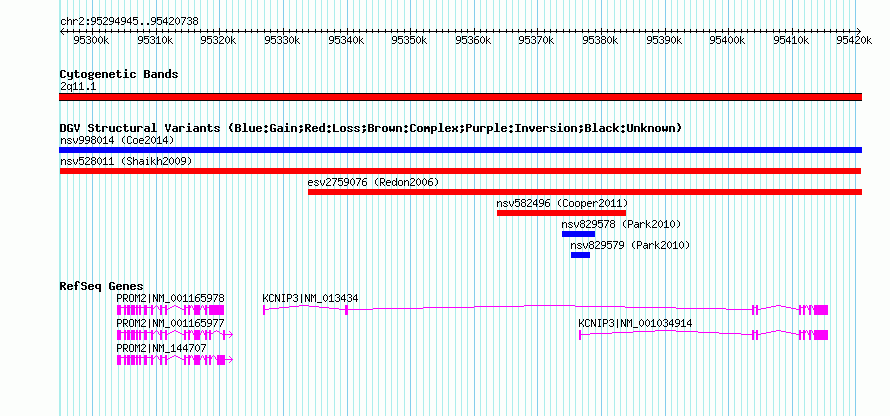
Task: Click the 95380k ruler tick label
Action: tap(600, 41)
